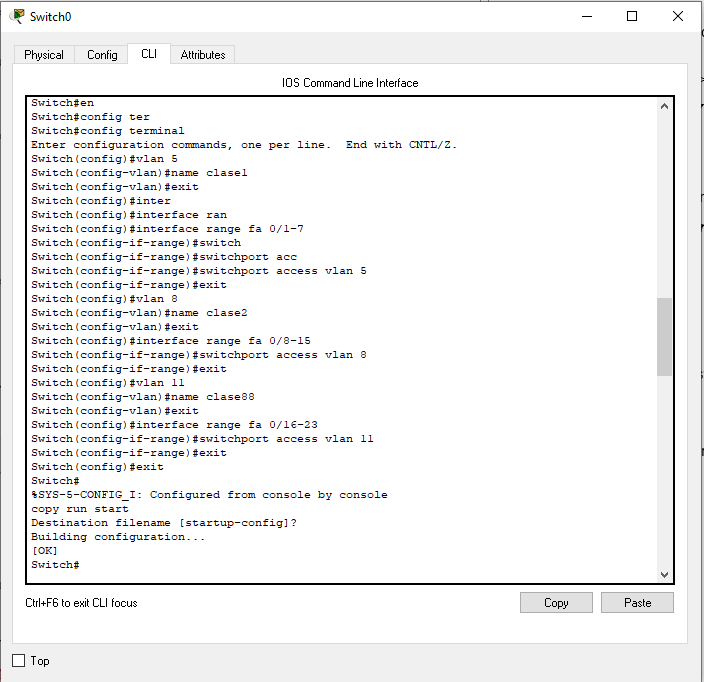This screenshot has width=704, height=682.
Task: Click the scrollbar track below the thumb
Action: (665, 470)
